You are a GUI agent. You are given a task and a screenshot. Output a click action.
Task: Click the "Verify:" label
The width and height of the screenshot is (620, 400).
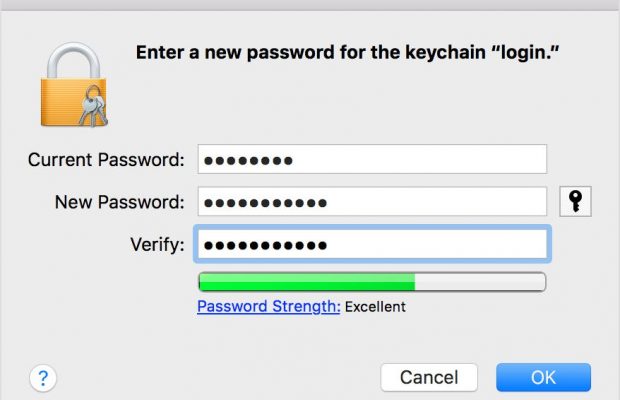tap(156, 245)
